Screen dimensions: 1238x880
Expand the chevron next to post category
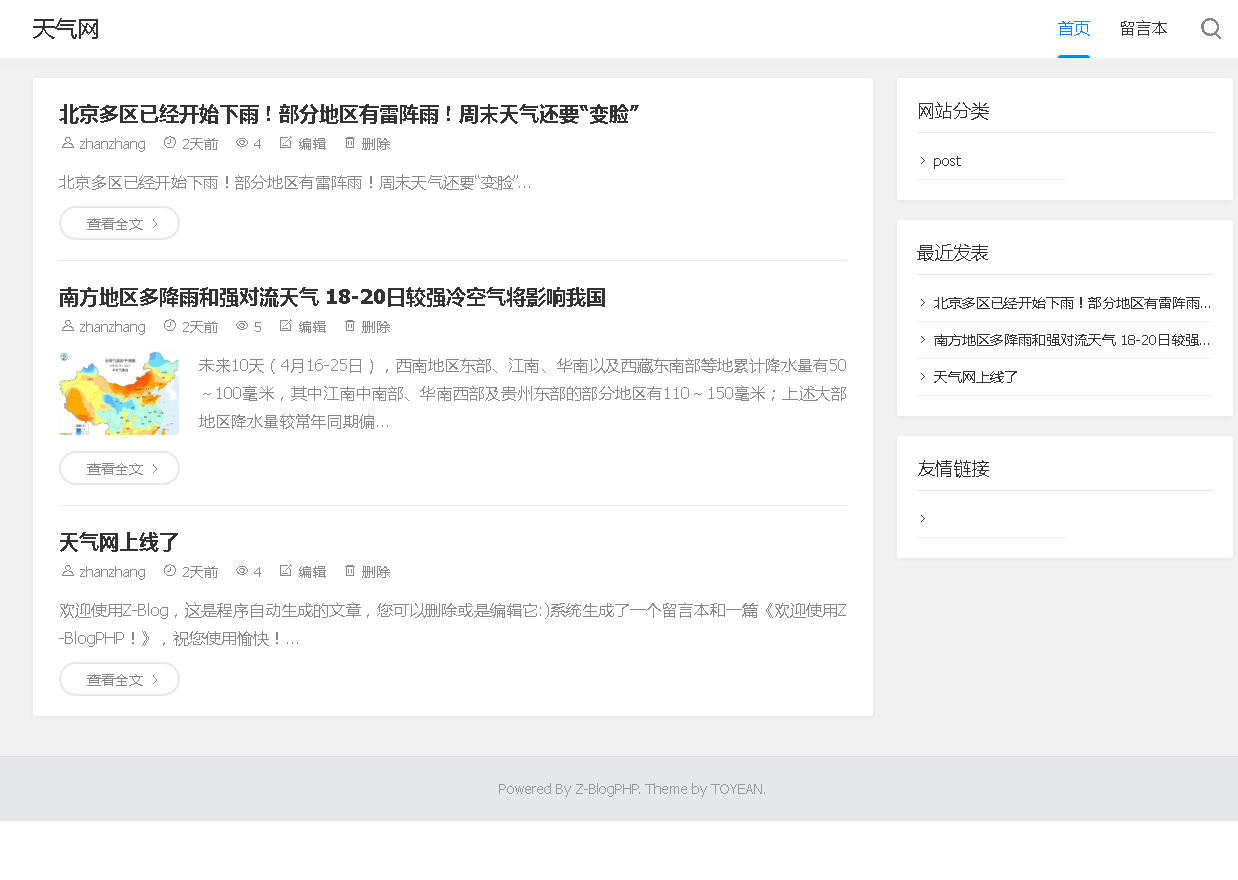click(x=921, y=160)
